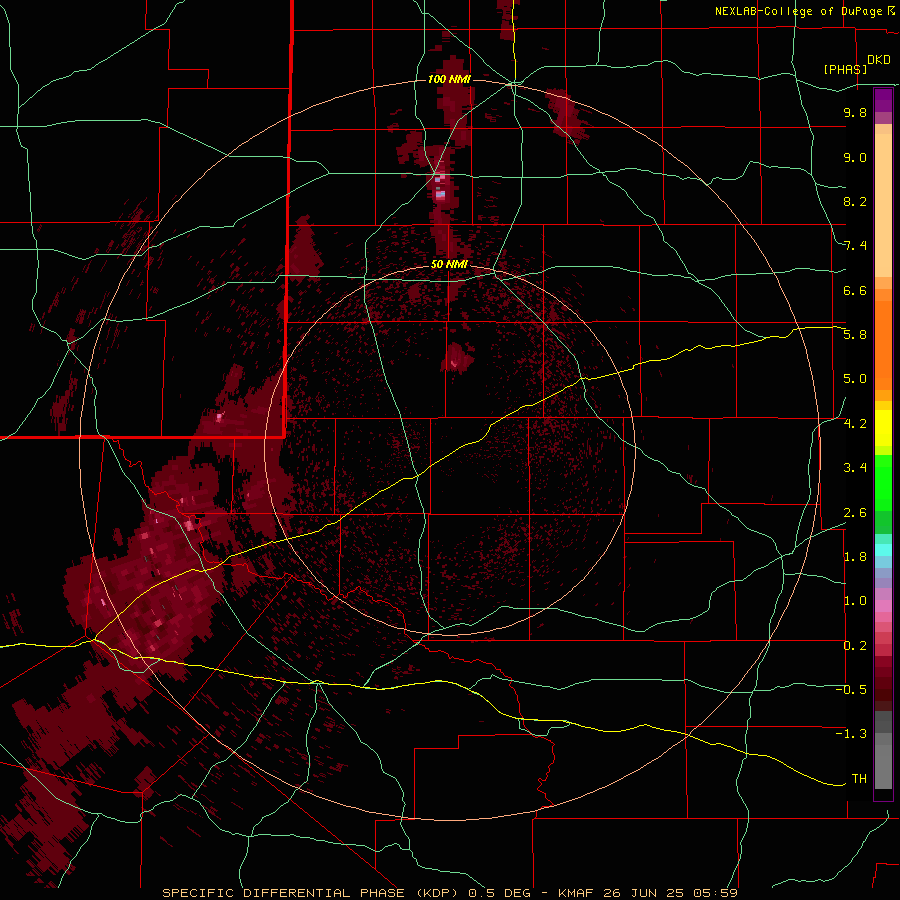
Task: Select the 9.8 legend value
Action: (x=855, y=112)
